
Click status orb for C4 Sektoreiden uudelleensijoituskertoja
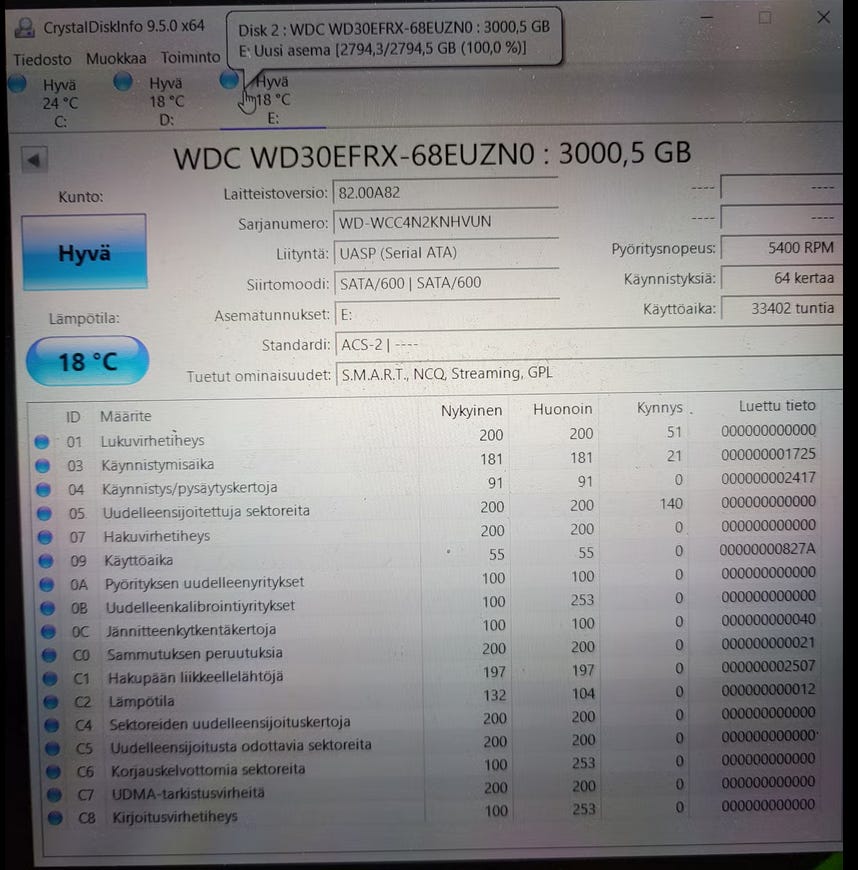[52, 725]
